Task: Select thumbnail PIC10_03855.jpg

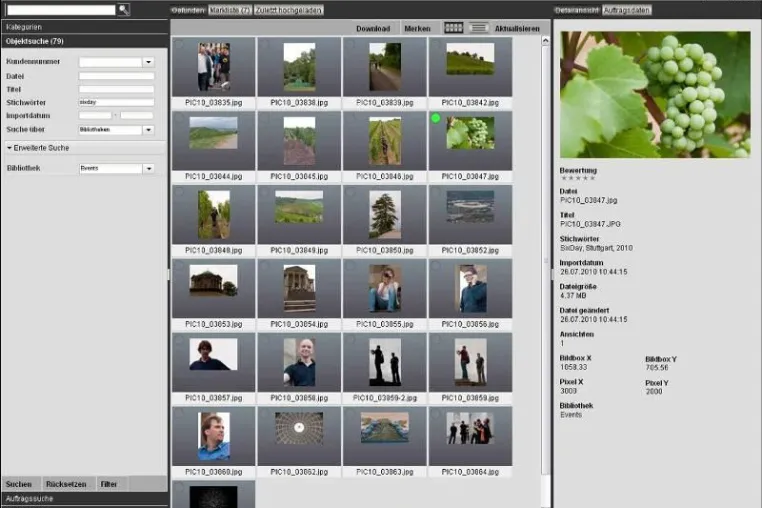Action: (385, 289)
